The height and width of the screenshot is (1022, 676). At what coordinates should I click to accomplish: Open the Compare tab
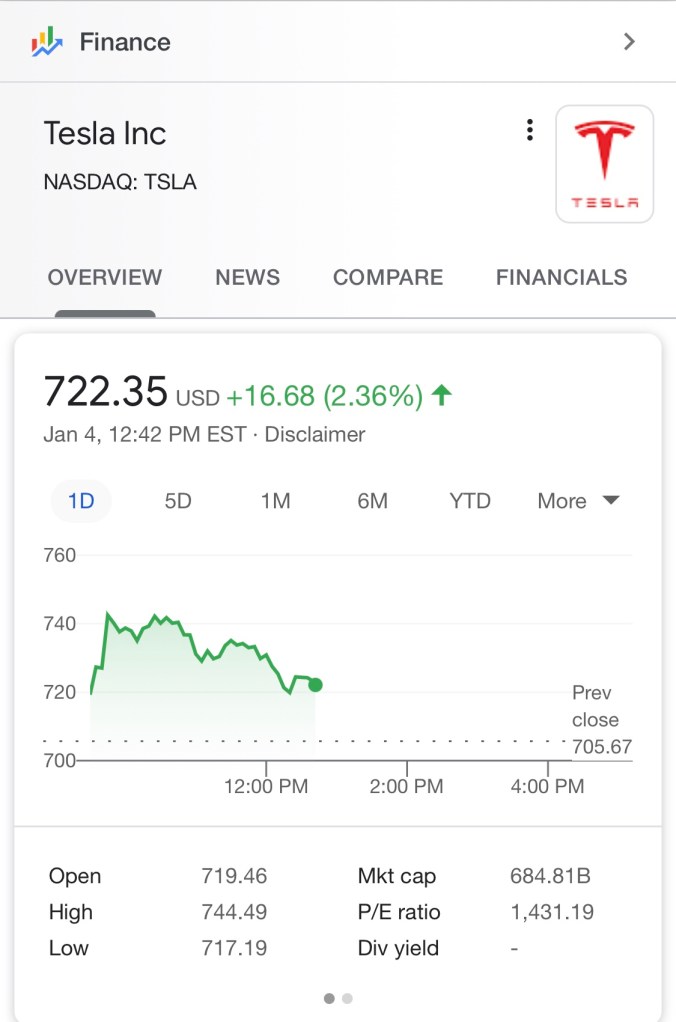tap(388, 278)
